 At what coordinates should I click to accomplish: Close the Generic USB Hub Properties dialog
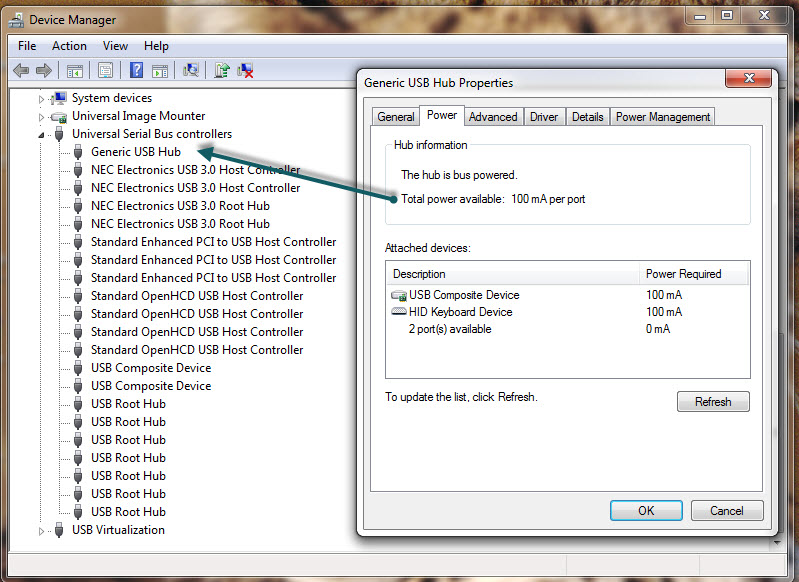pos(749,78)
